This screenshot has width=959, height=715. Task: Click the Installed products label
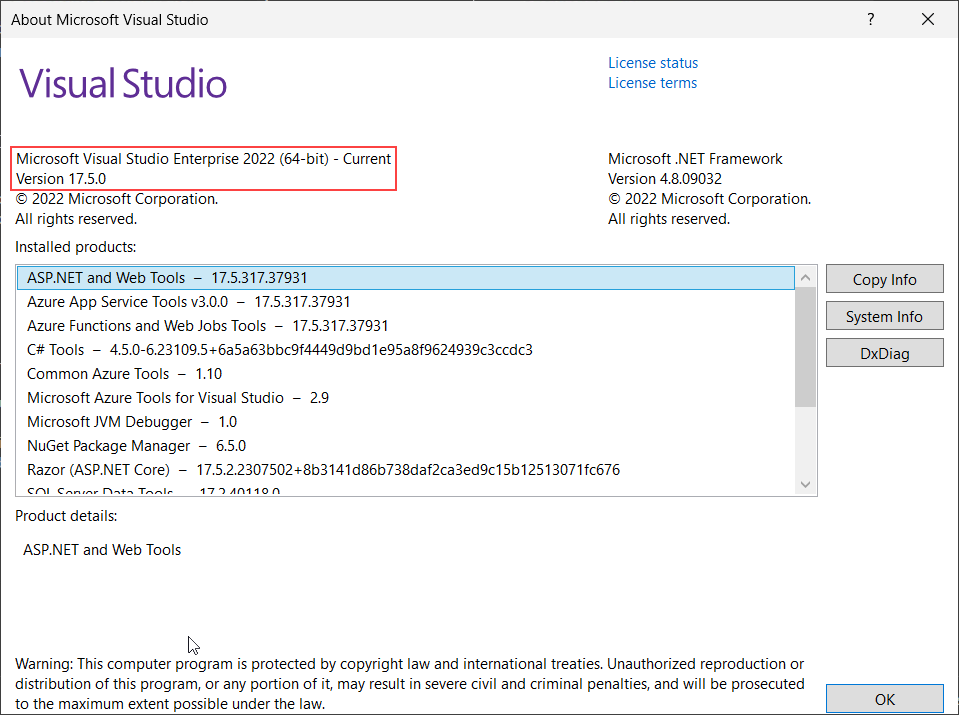pyautogui.click(x=76, y=247)
